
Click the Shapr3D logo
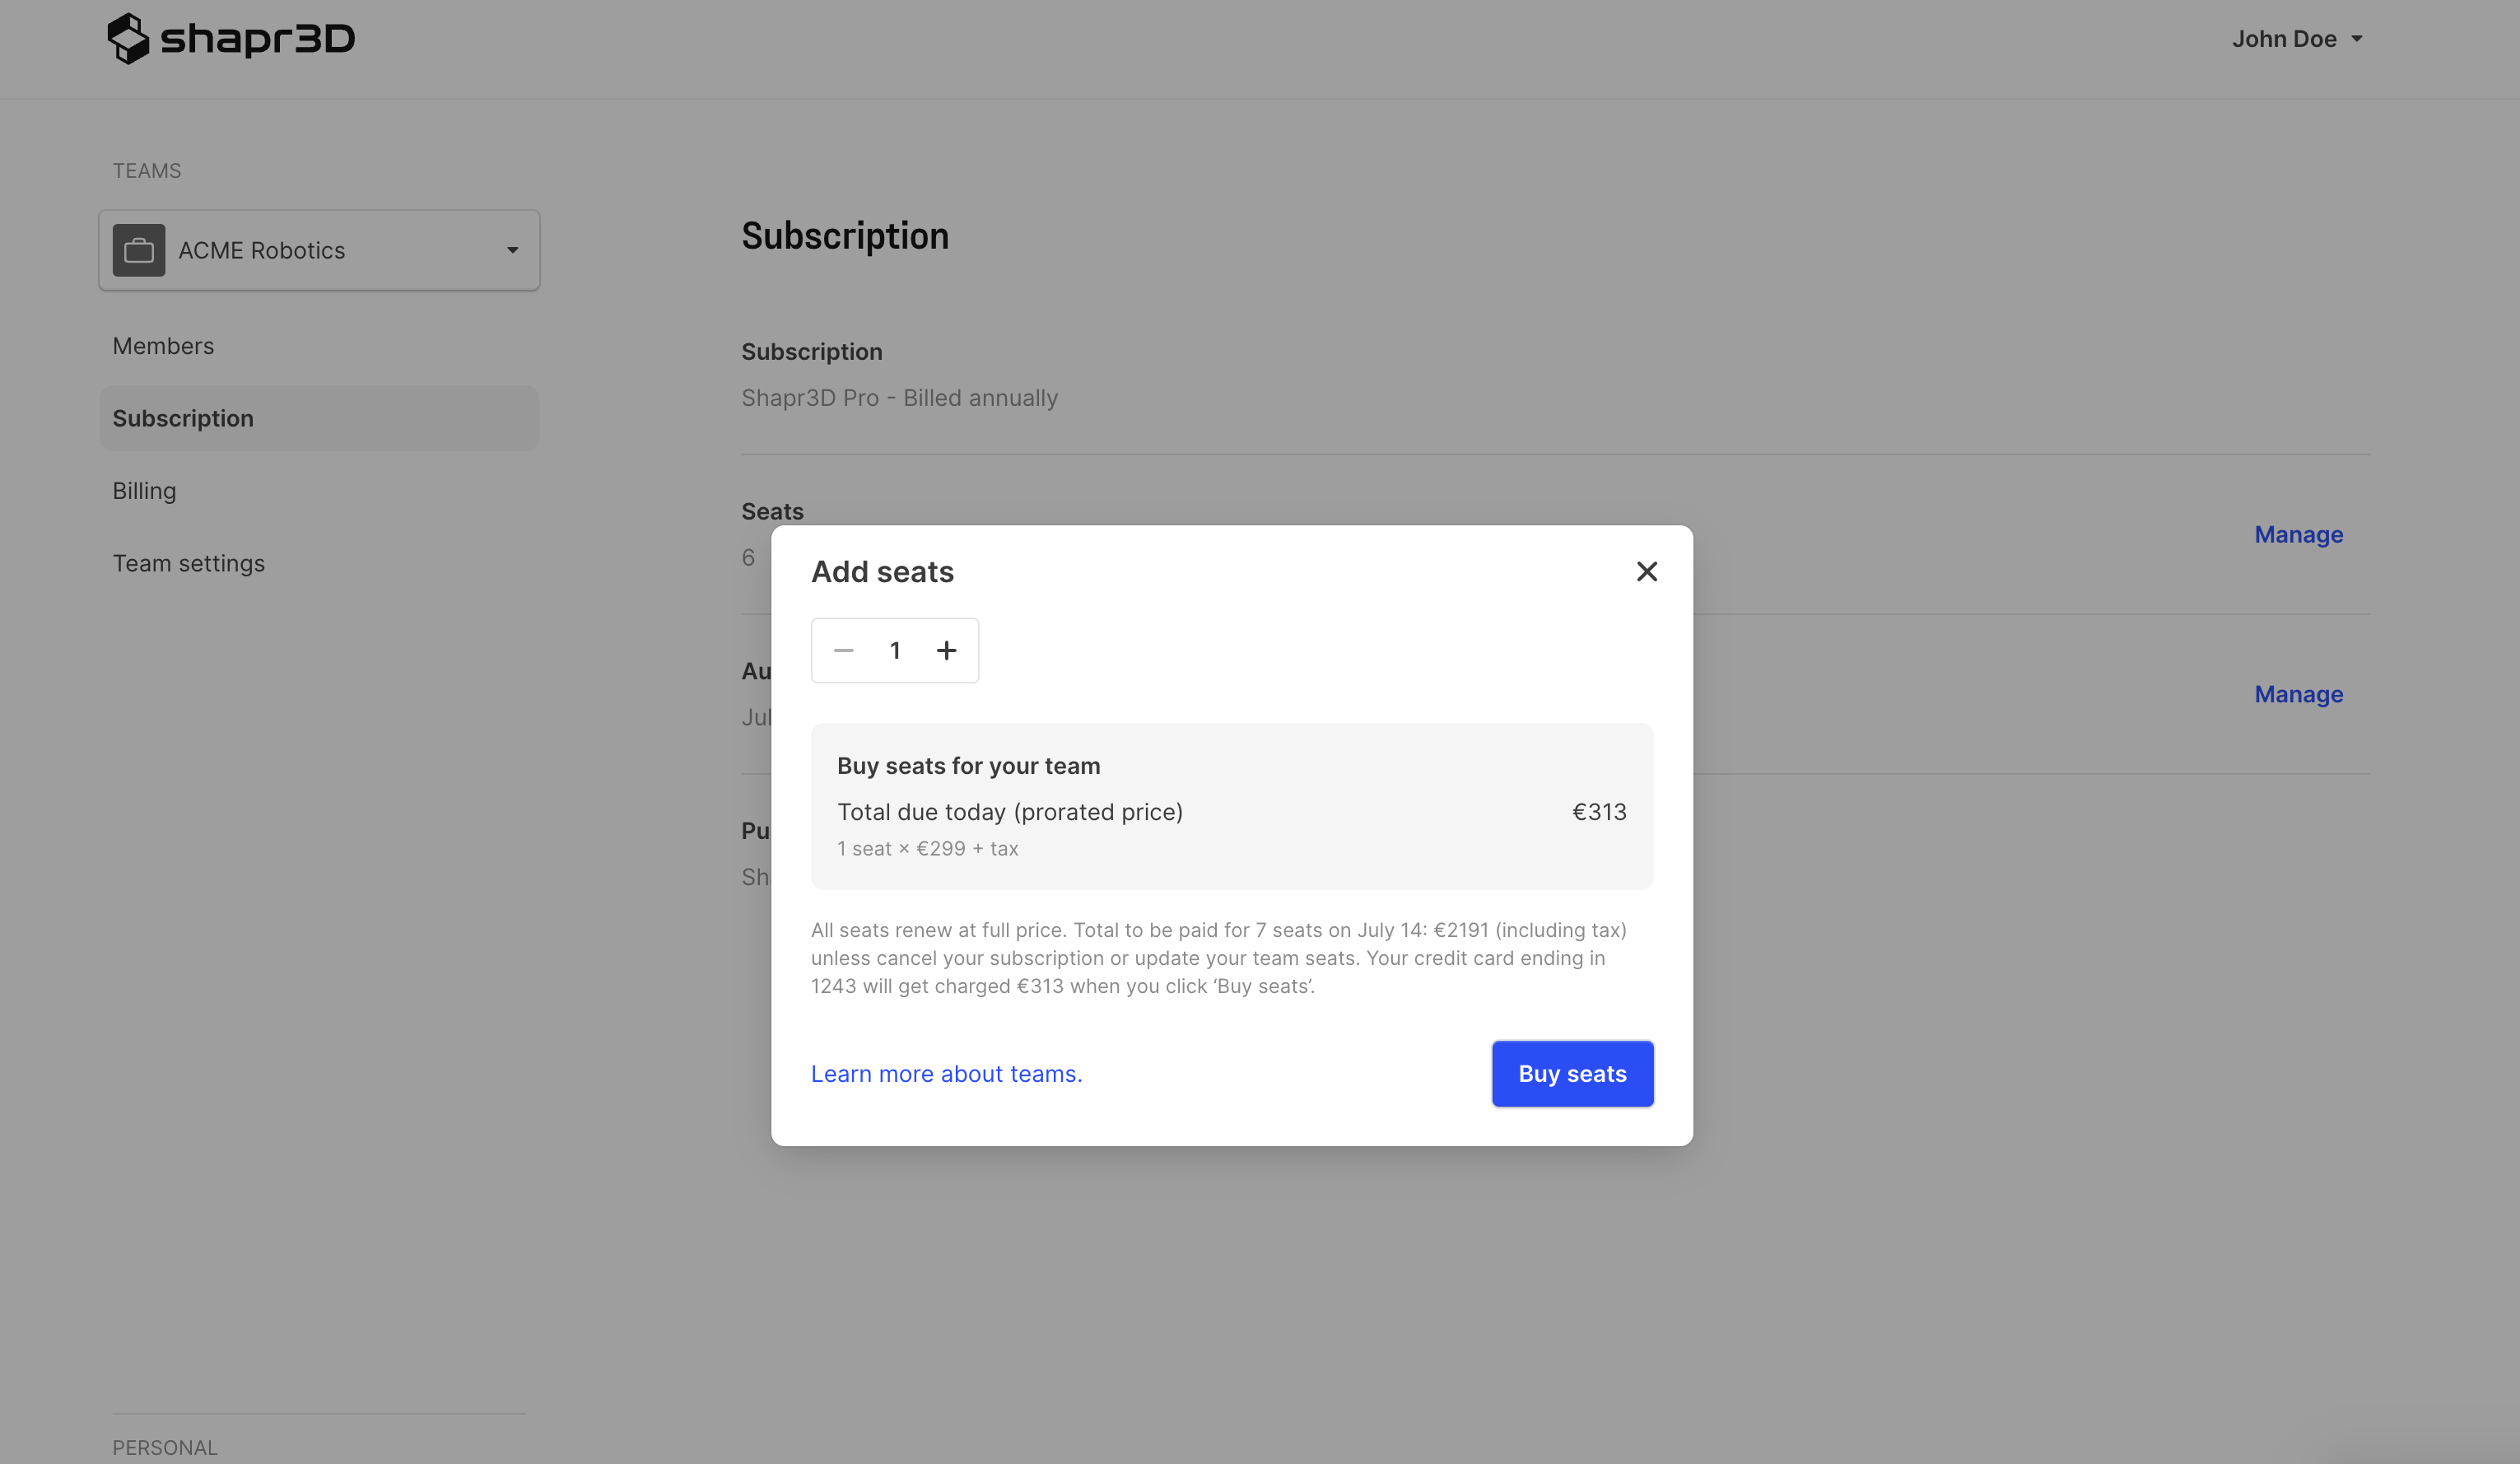tap(230, 39)
